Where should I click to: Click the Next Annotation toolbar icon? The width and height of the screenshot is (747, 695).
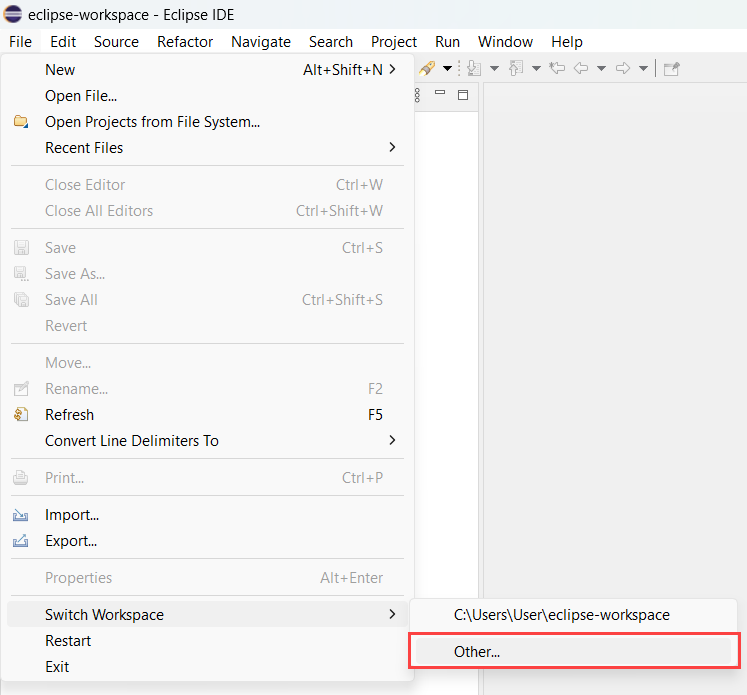474,69
